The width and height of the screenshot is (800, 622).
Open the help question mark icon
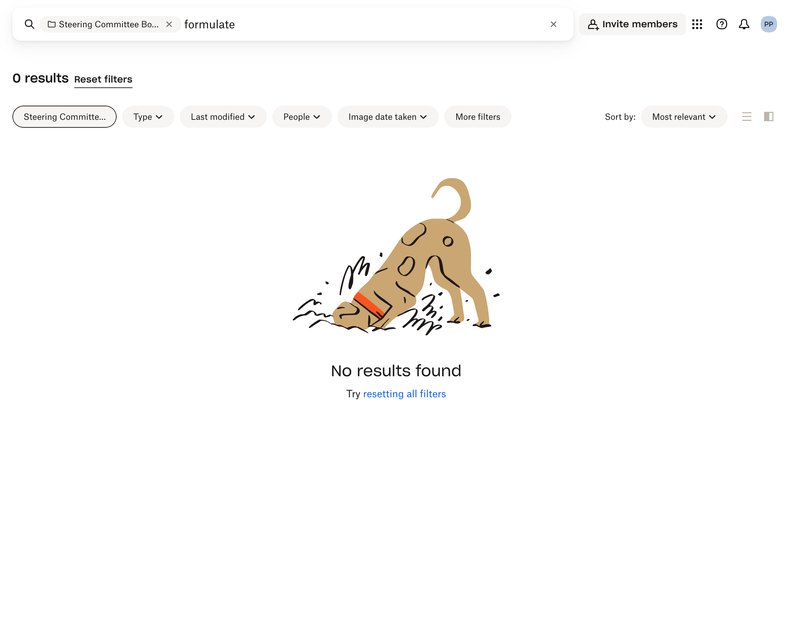click(x=721, y=24)
